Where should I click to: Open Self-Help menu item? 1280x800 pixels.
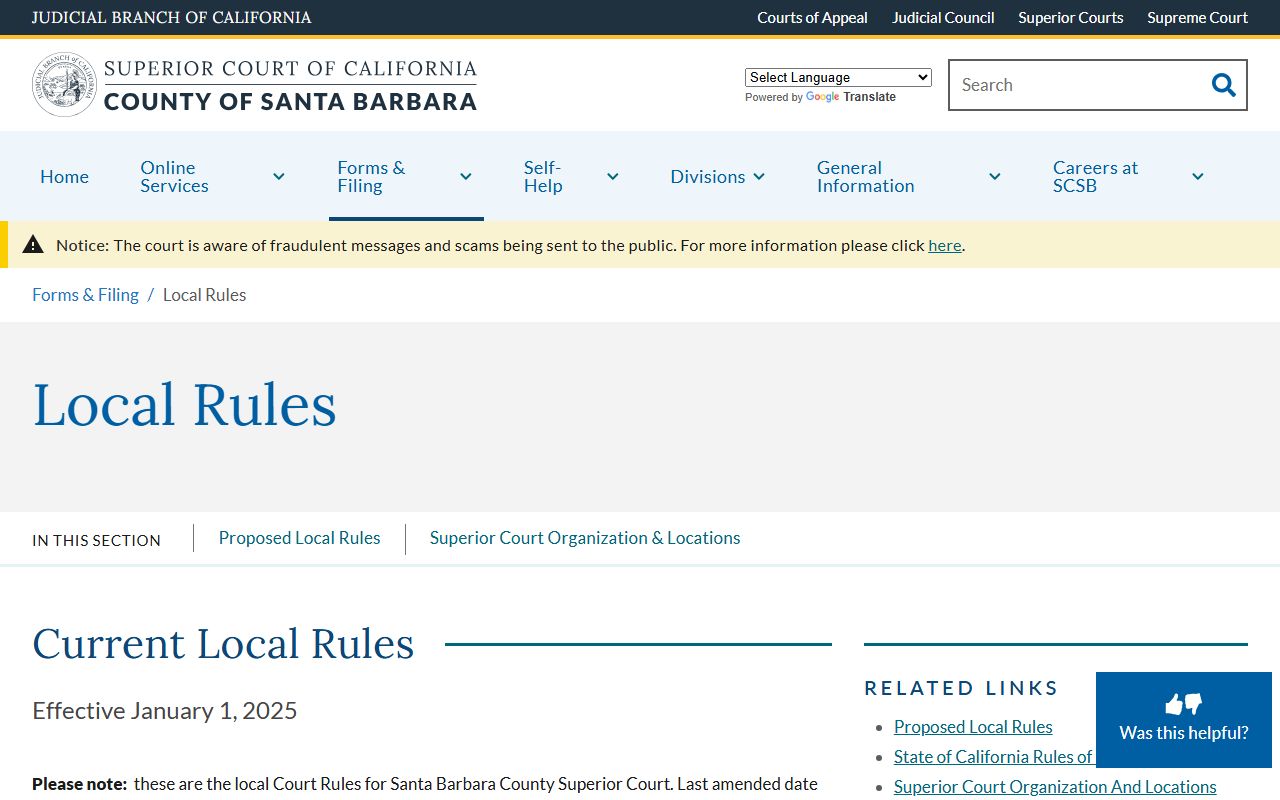coord(543,177)
